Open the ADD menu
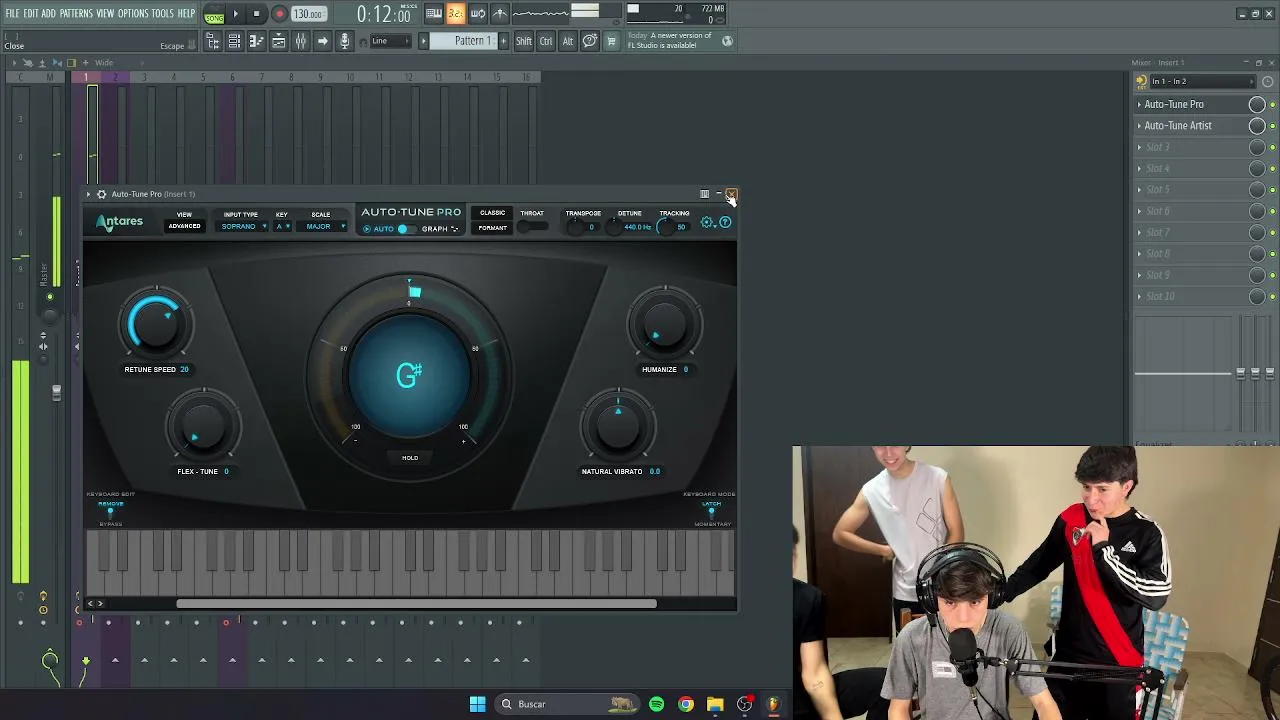The width and height of the screenshot is (1280, 720). [x=48, y=13]
